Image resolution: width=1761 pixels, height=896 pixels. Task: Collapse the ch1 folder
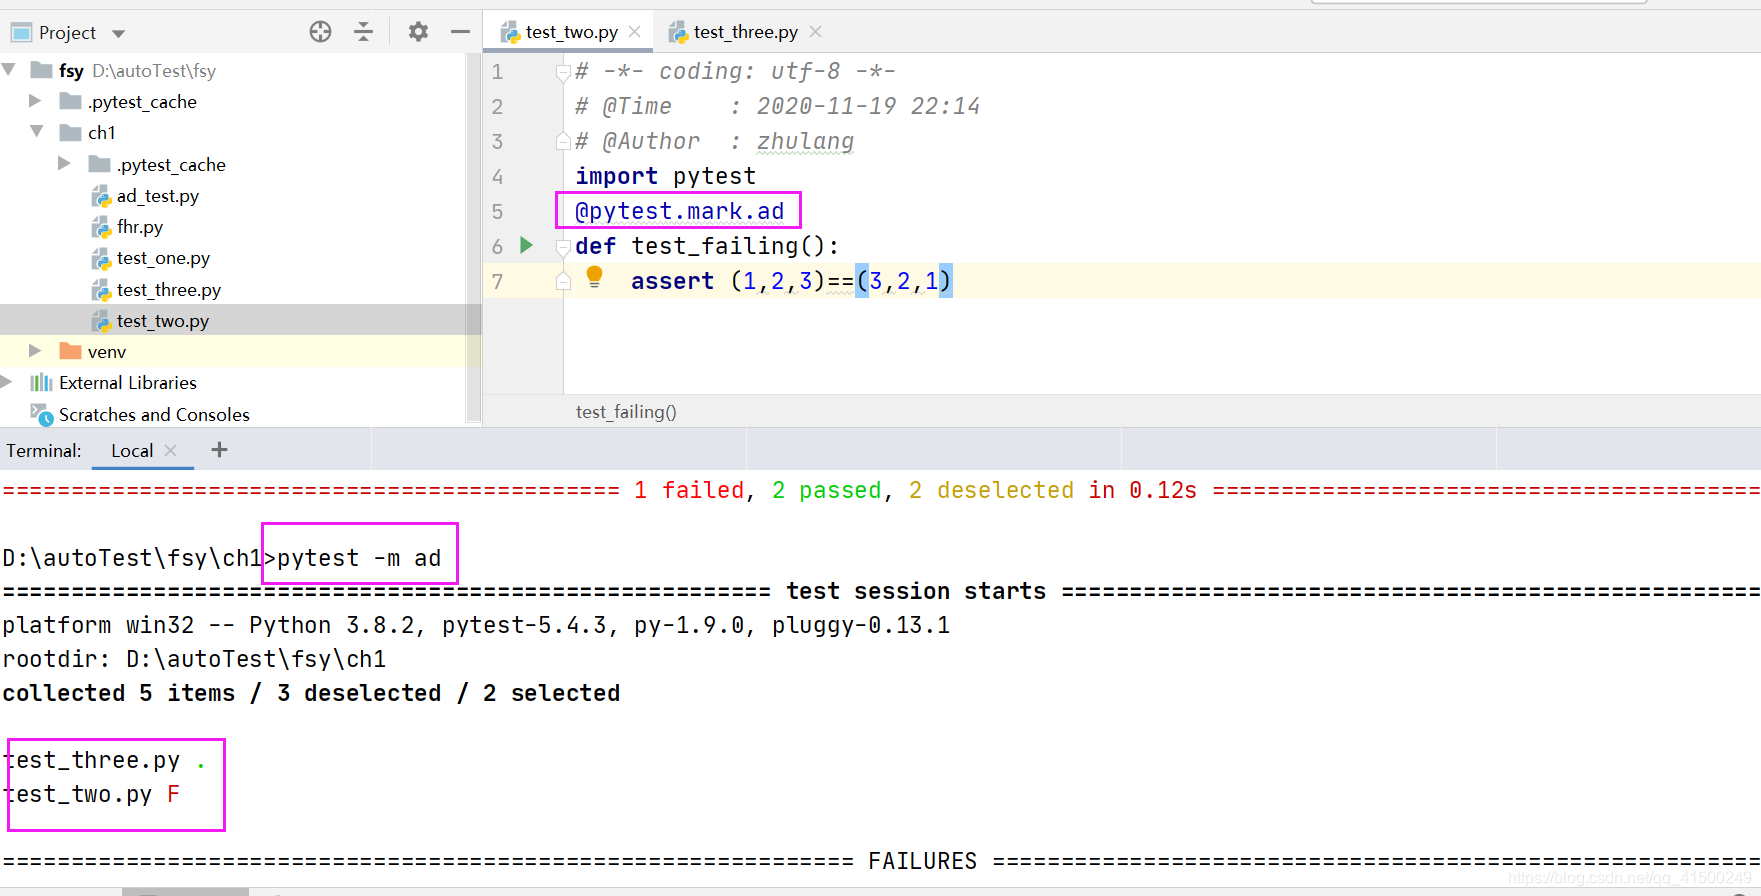click(37, 132)
